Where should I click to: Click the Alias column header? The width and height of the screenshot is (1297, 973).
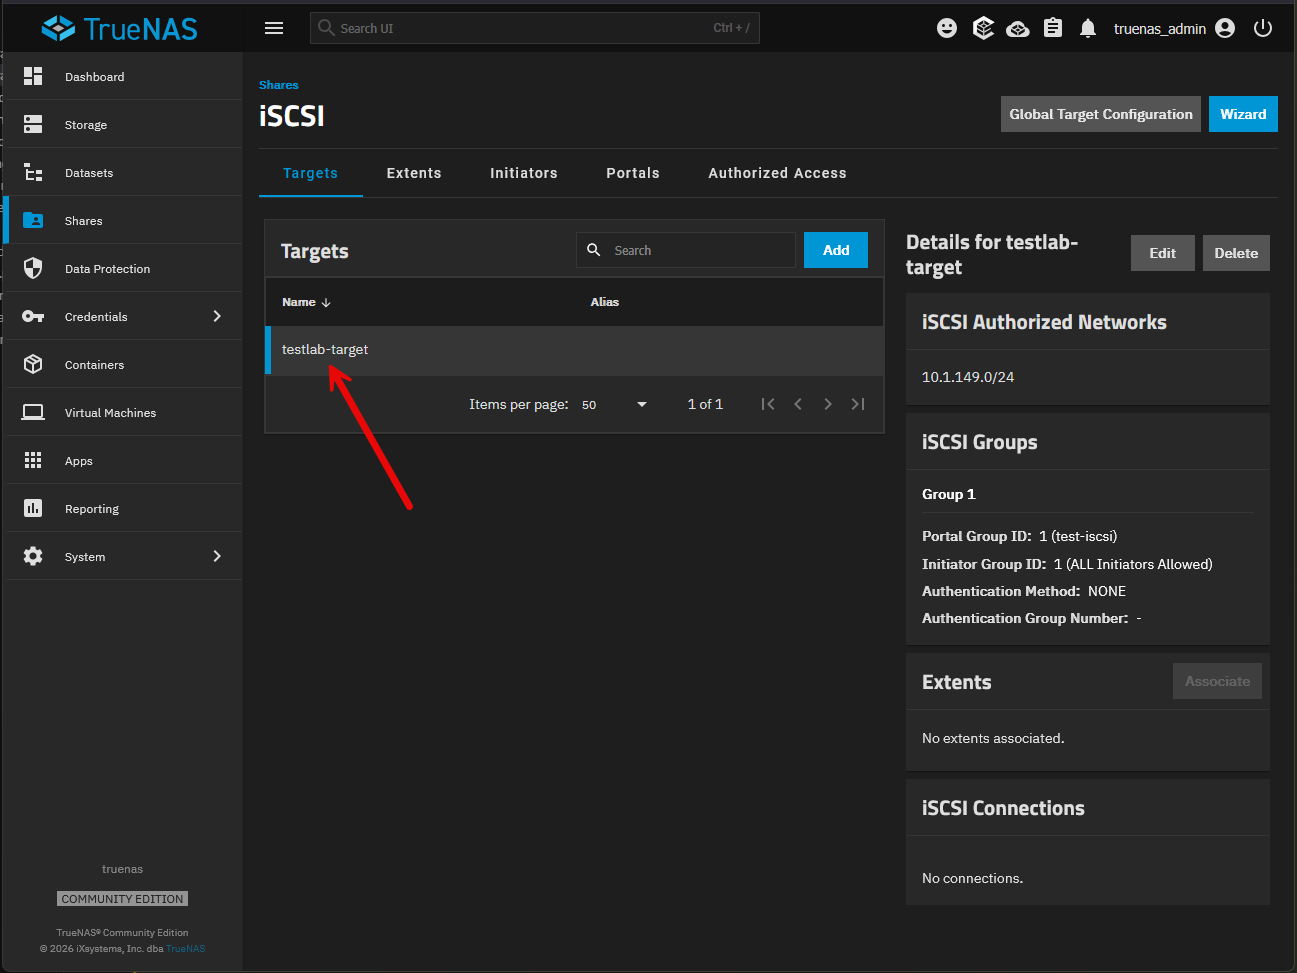[x=605, y=302]
